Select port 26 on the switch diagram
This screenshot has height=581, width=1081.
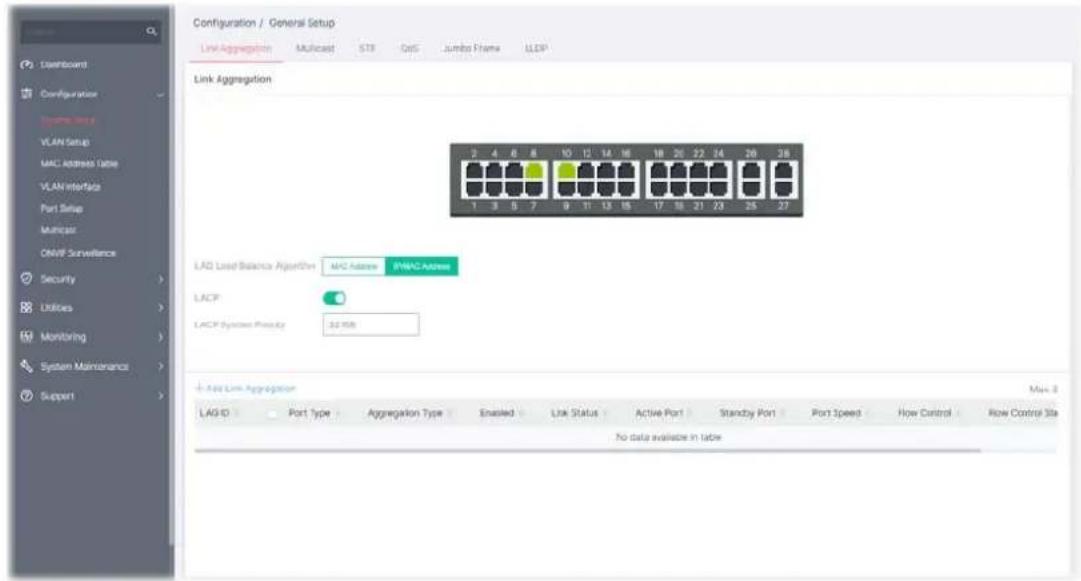point(751,170)
